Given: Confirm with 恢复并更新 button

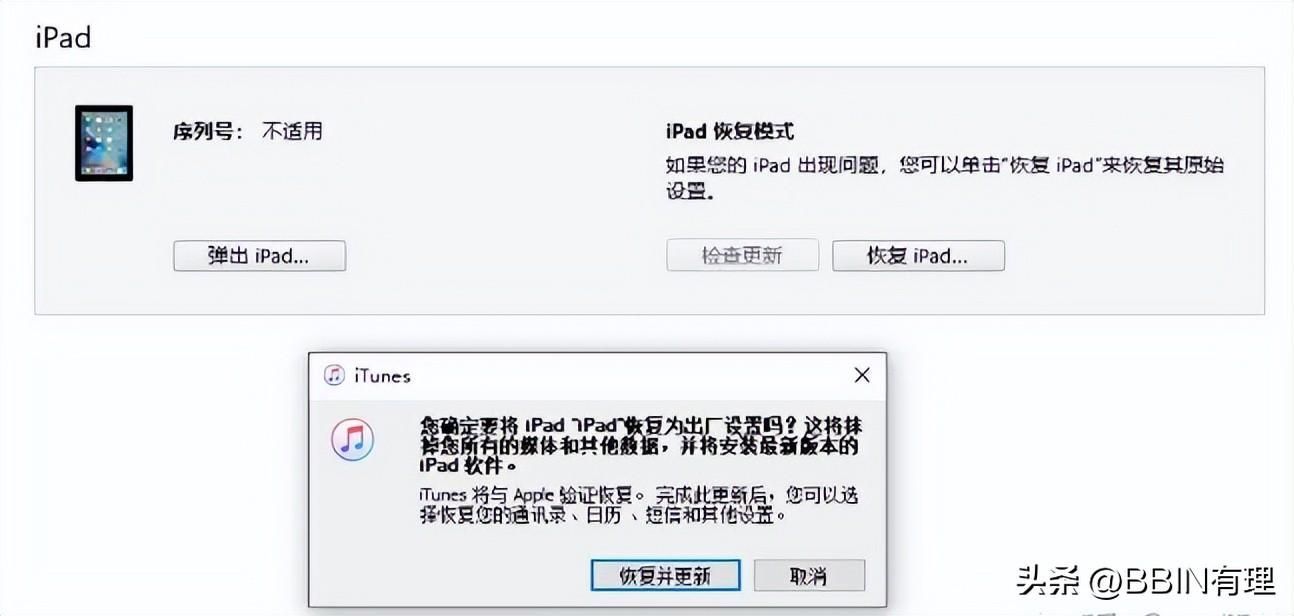Looking at the screenshot, I should tap(665, 575).
